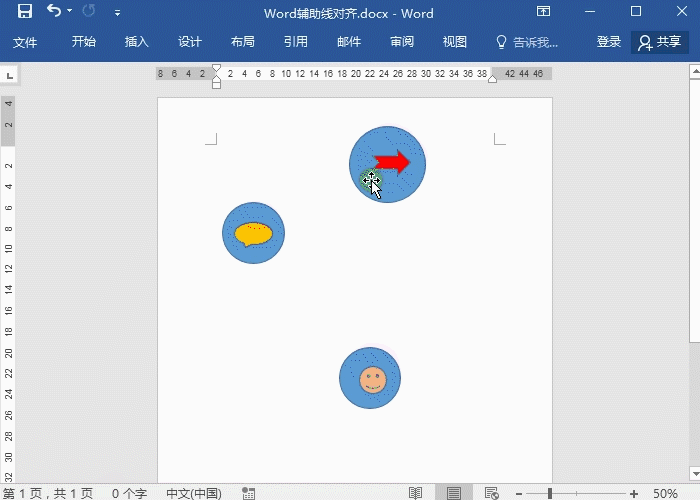Click the macro recording status icon
This screenshot has height=500, width=700.
tap(249, 493)
